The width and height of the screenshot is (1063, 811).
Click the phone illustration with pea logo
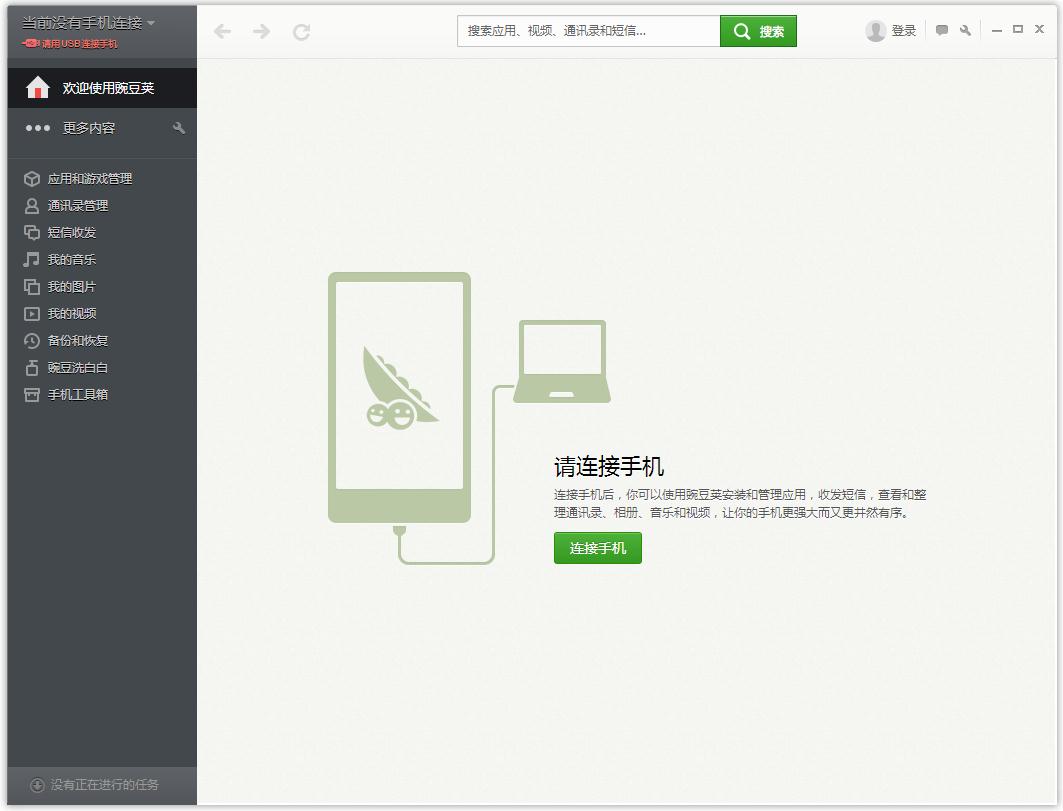tap(399, 397)
